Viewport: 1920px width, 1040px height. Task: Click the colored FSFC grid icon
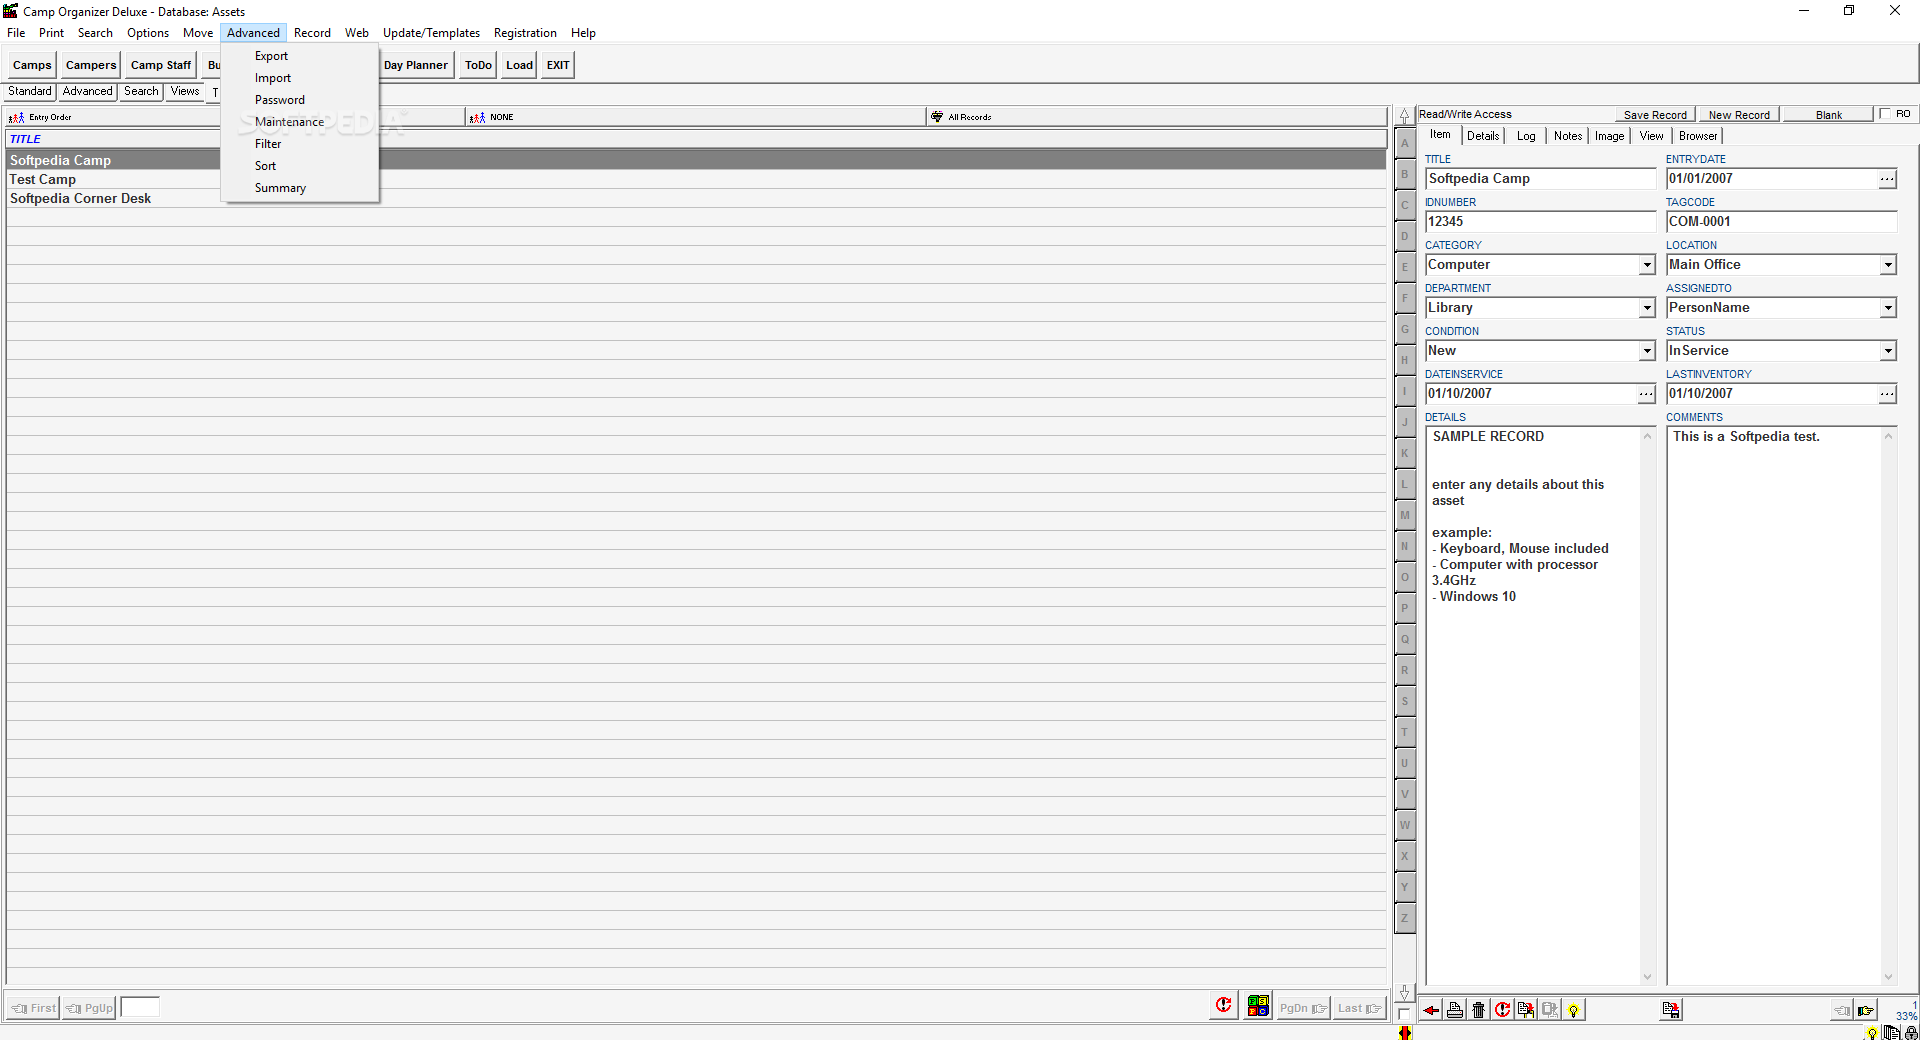(x=1258, y=1006)
